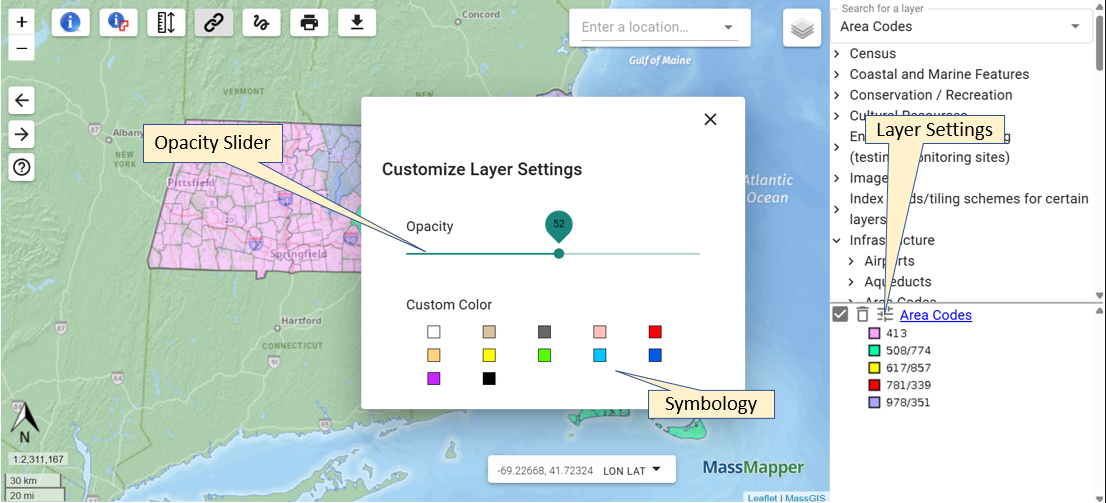
Task: Choose the green custom color
Action: click(544, 355)
